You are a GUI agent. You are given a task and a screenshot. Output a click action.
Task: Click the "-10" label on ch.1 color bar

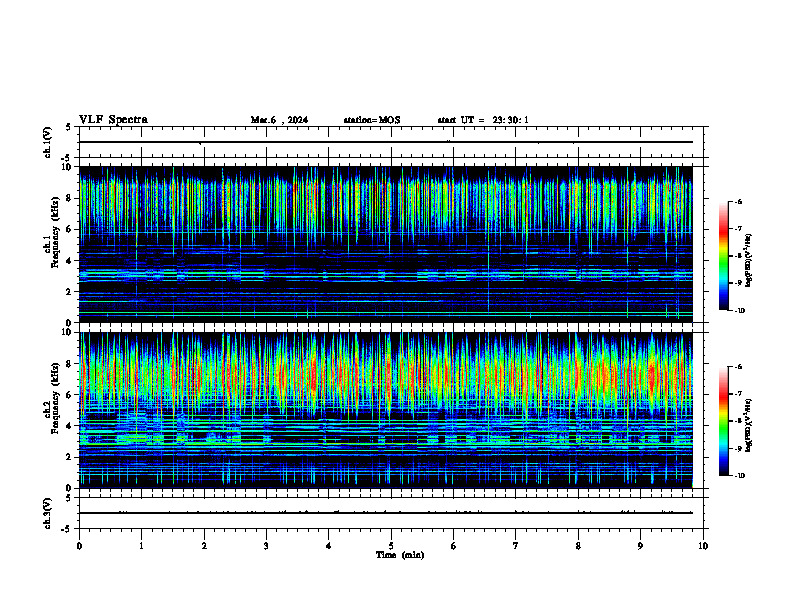tap(739, 311)
